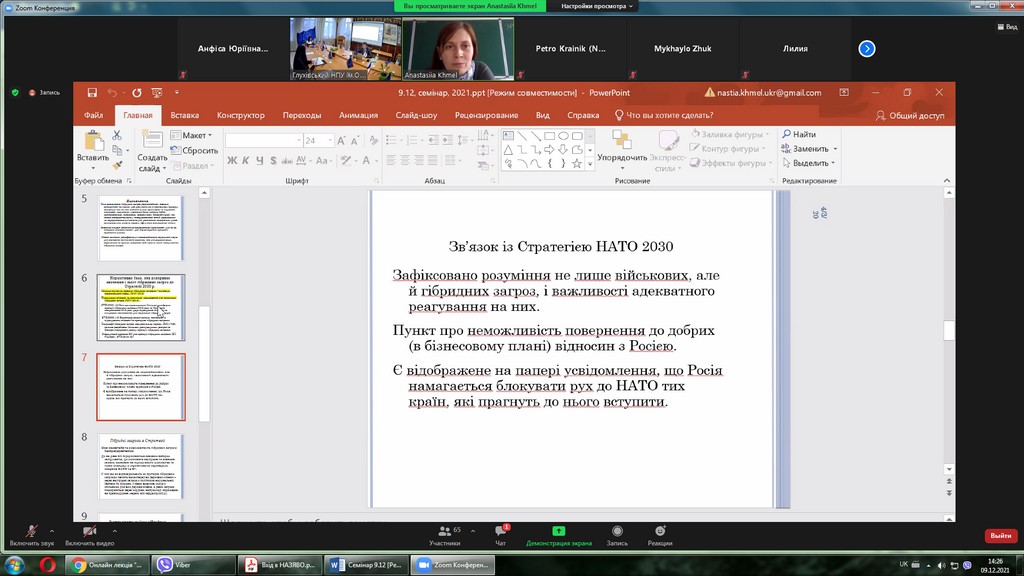Open the Zoom Чат panel
Viewport: 1024px width, 576px height.
[x=501, y=532]
